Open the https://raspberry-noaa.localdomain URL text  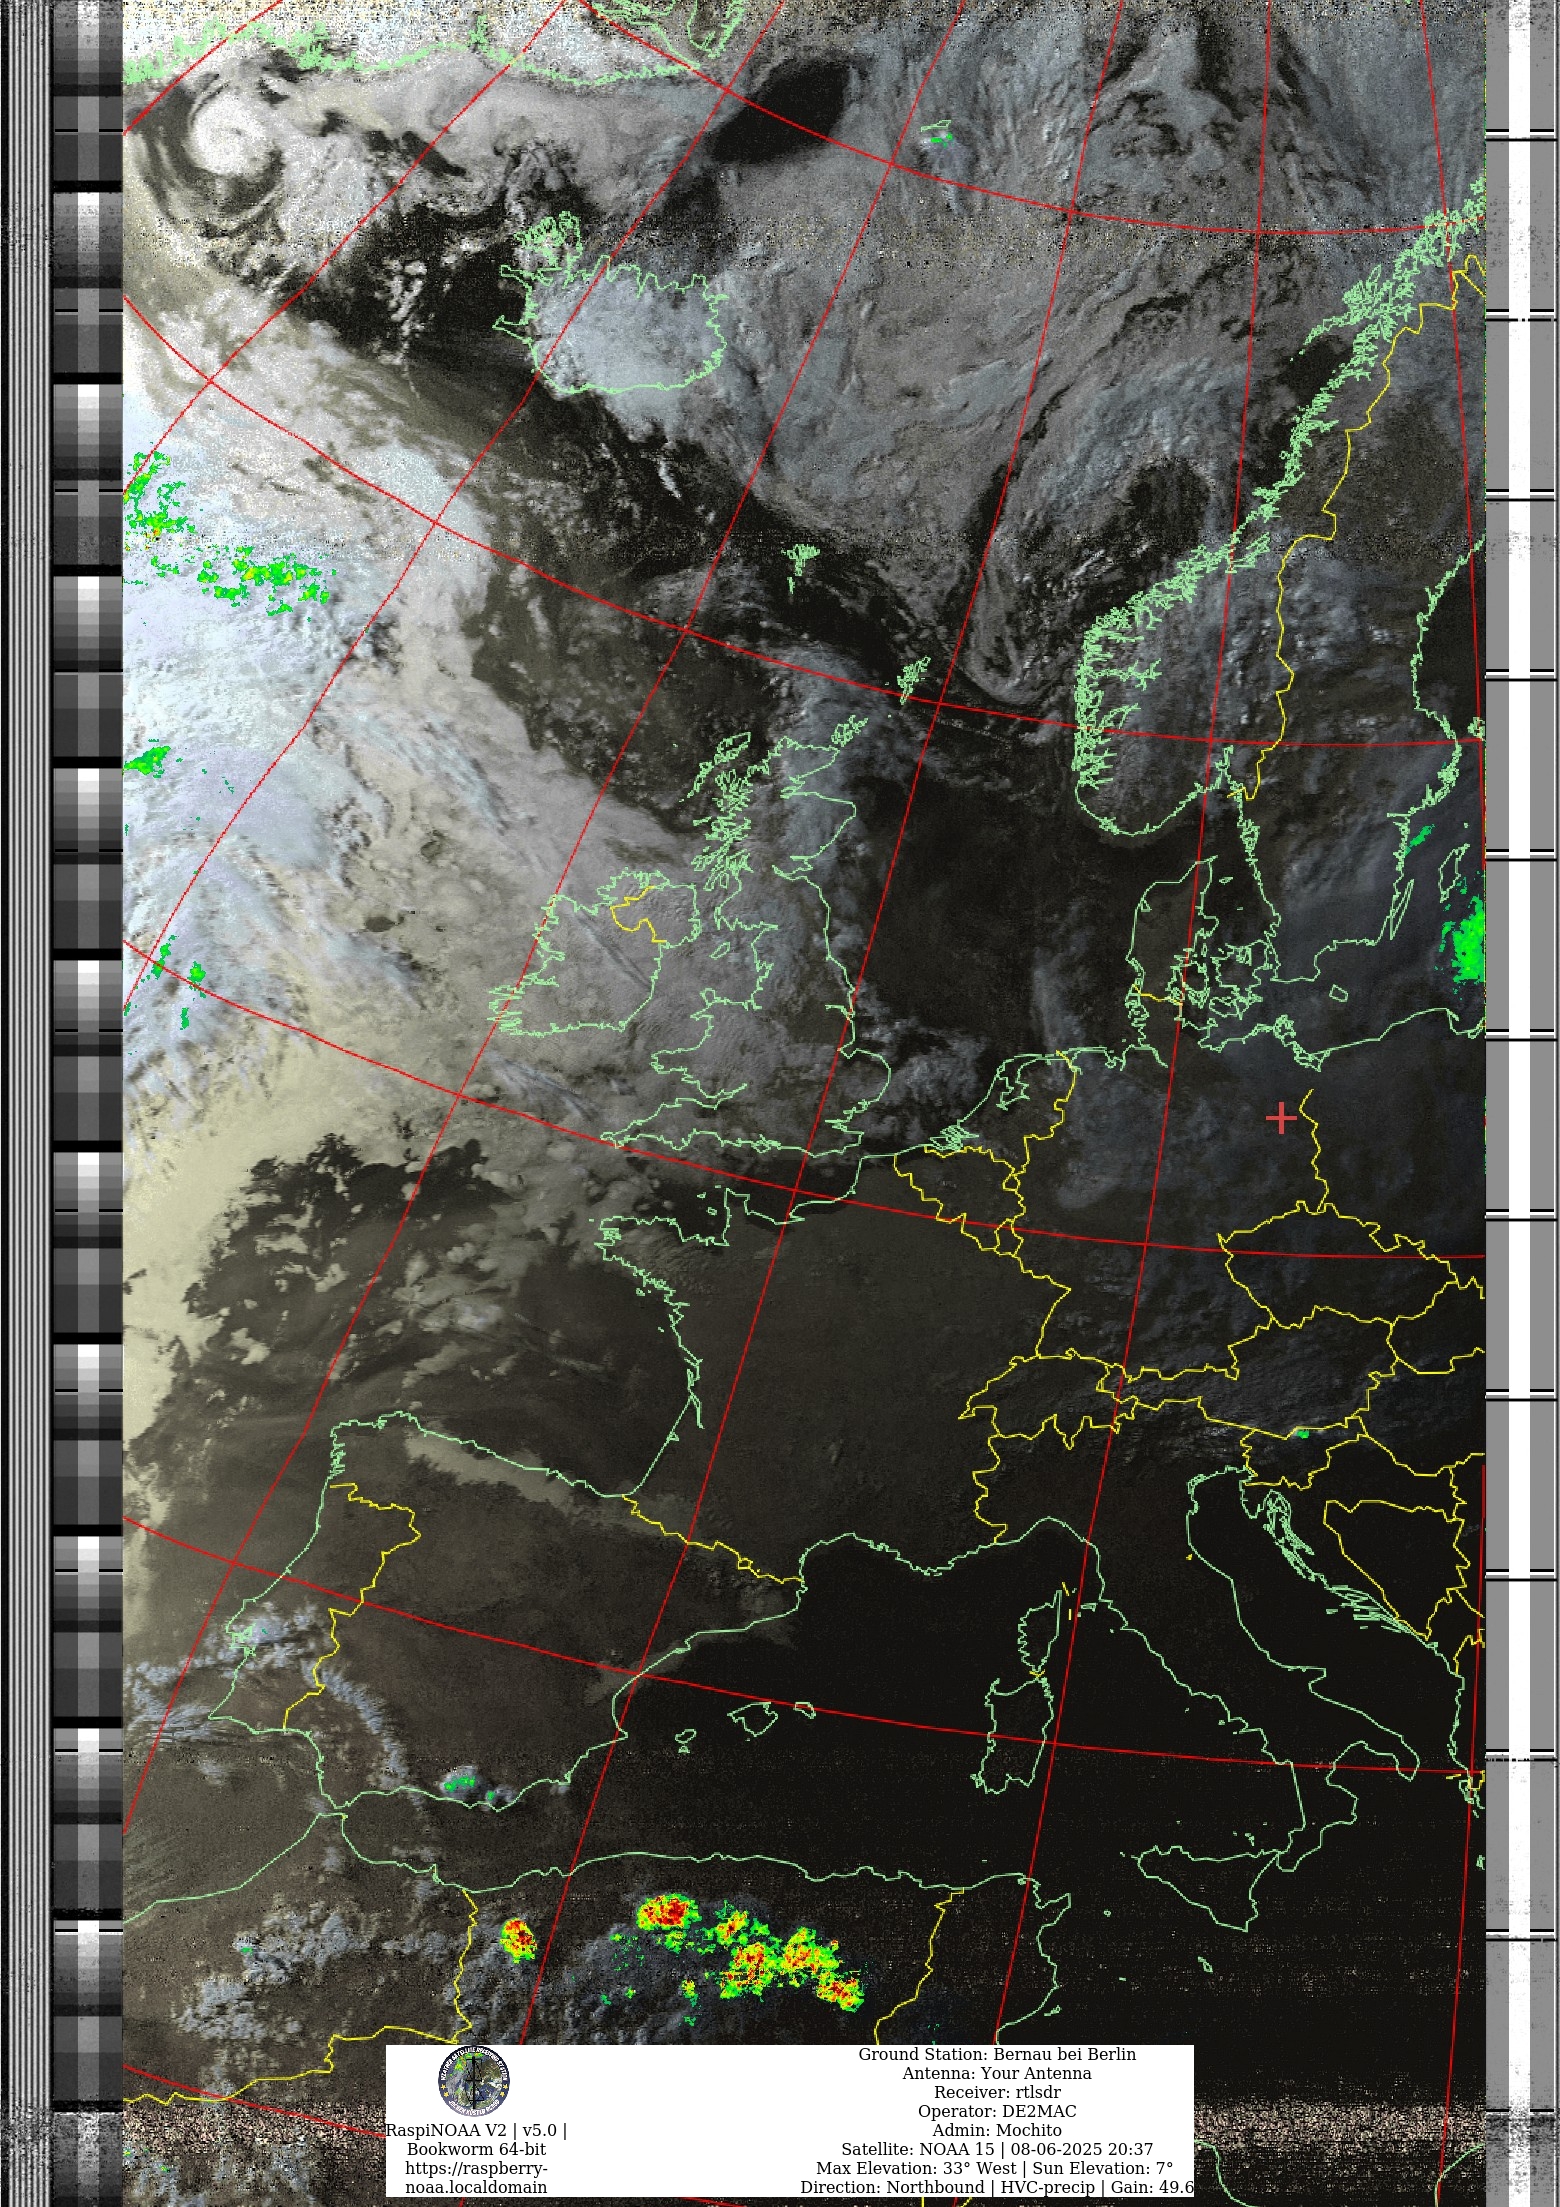[476, 2178]
